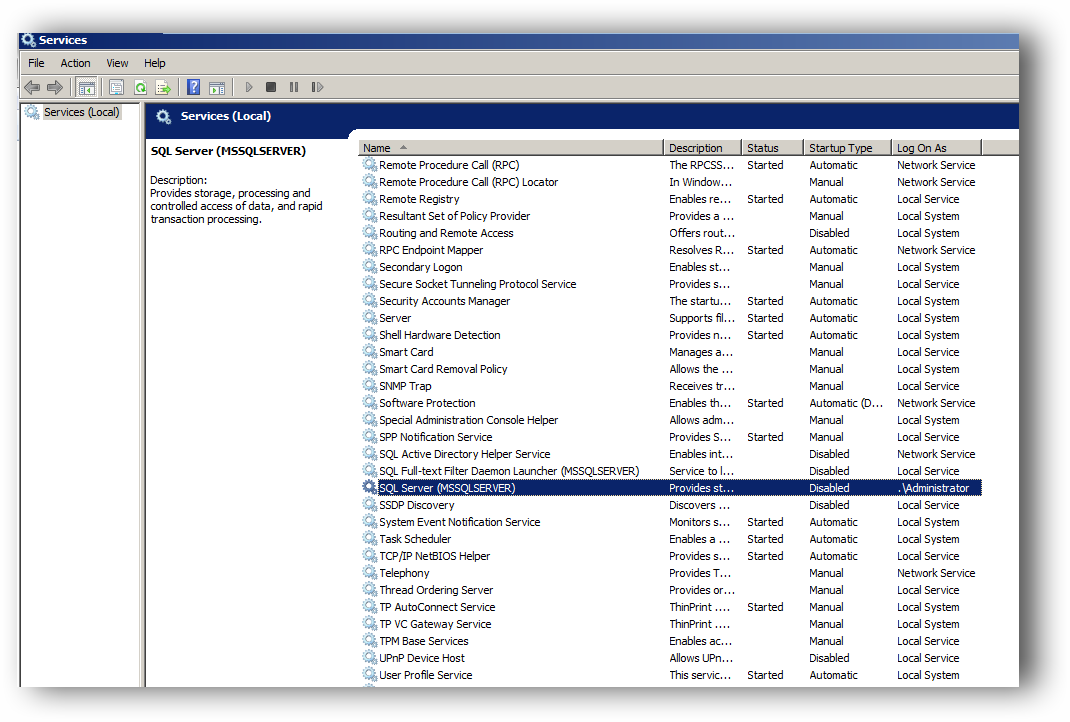Viewport: 1070px width, 722px height.
Task: Click the Restart Service toolbar icon
Action: point(317,87)
